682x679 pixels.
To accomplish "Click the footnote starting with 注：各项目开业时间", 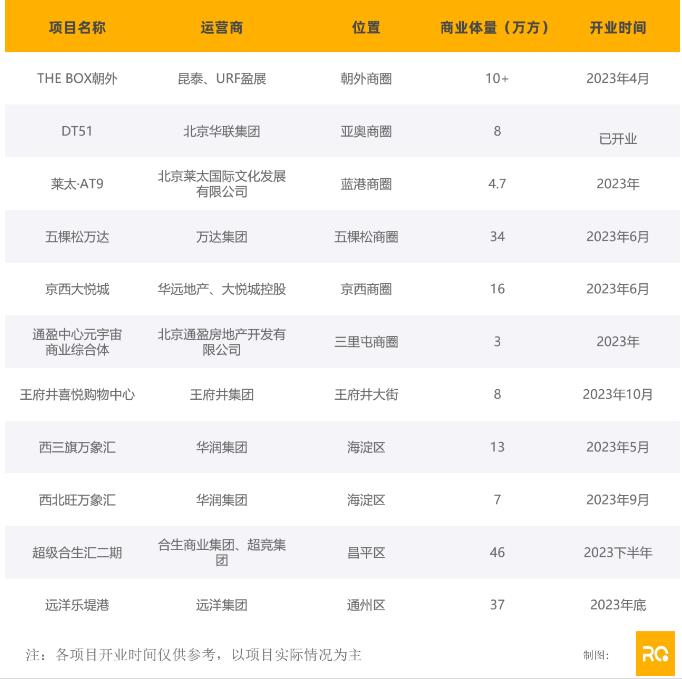I will click(x=193, y=655).
